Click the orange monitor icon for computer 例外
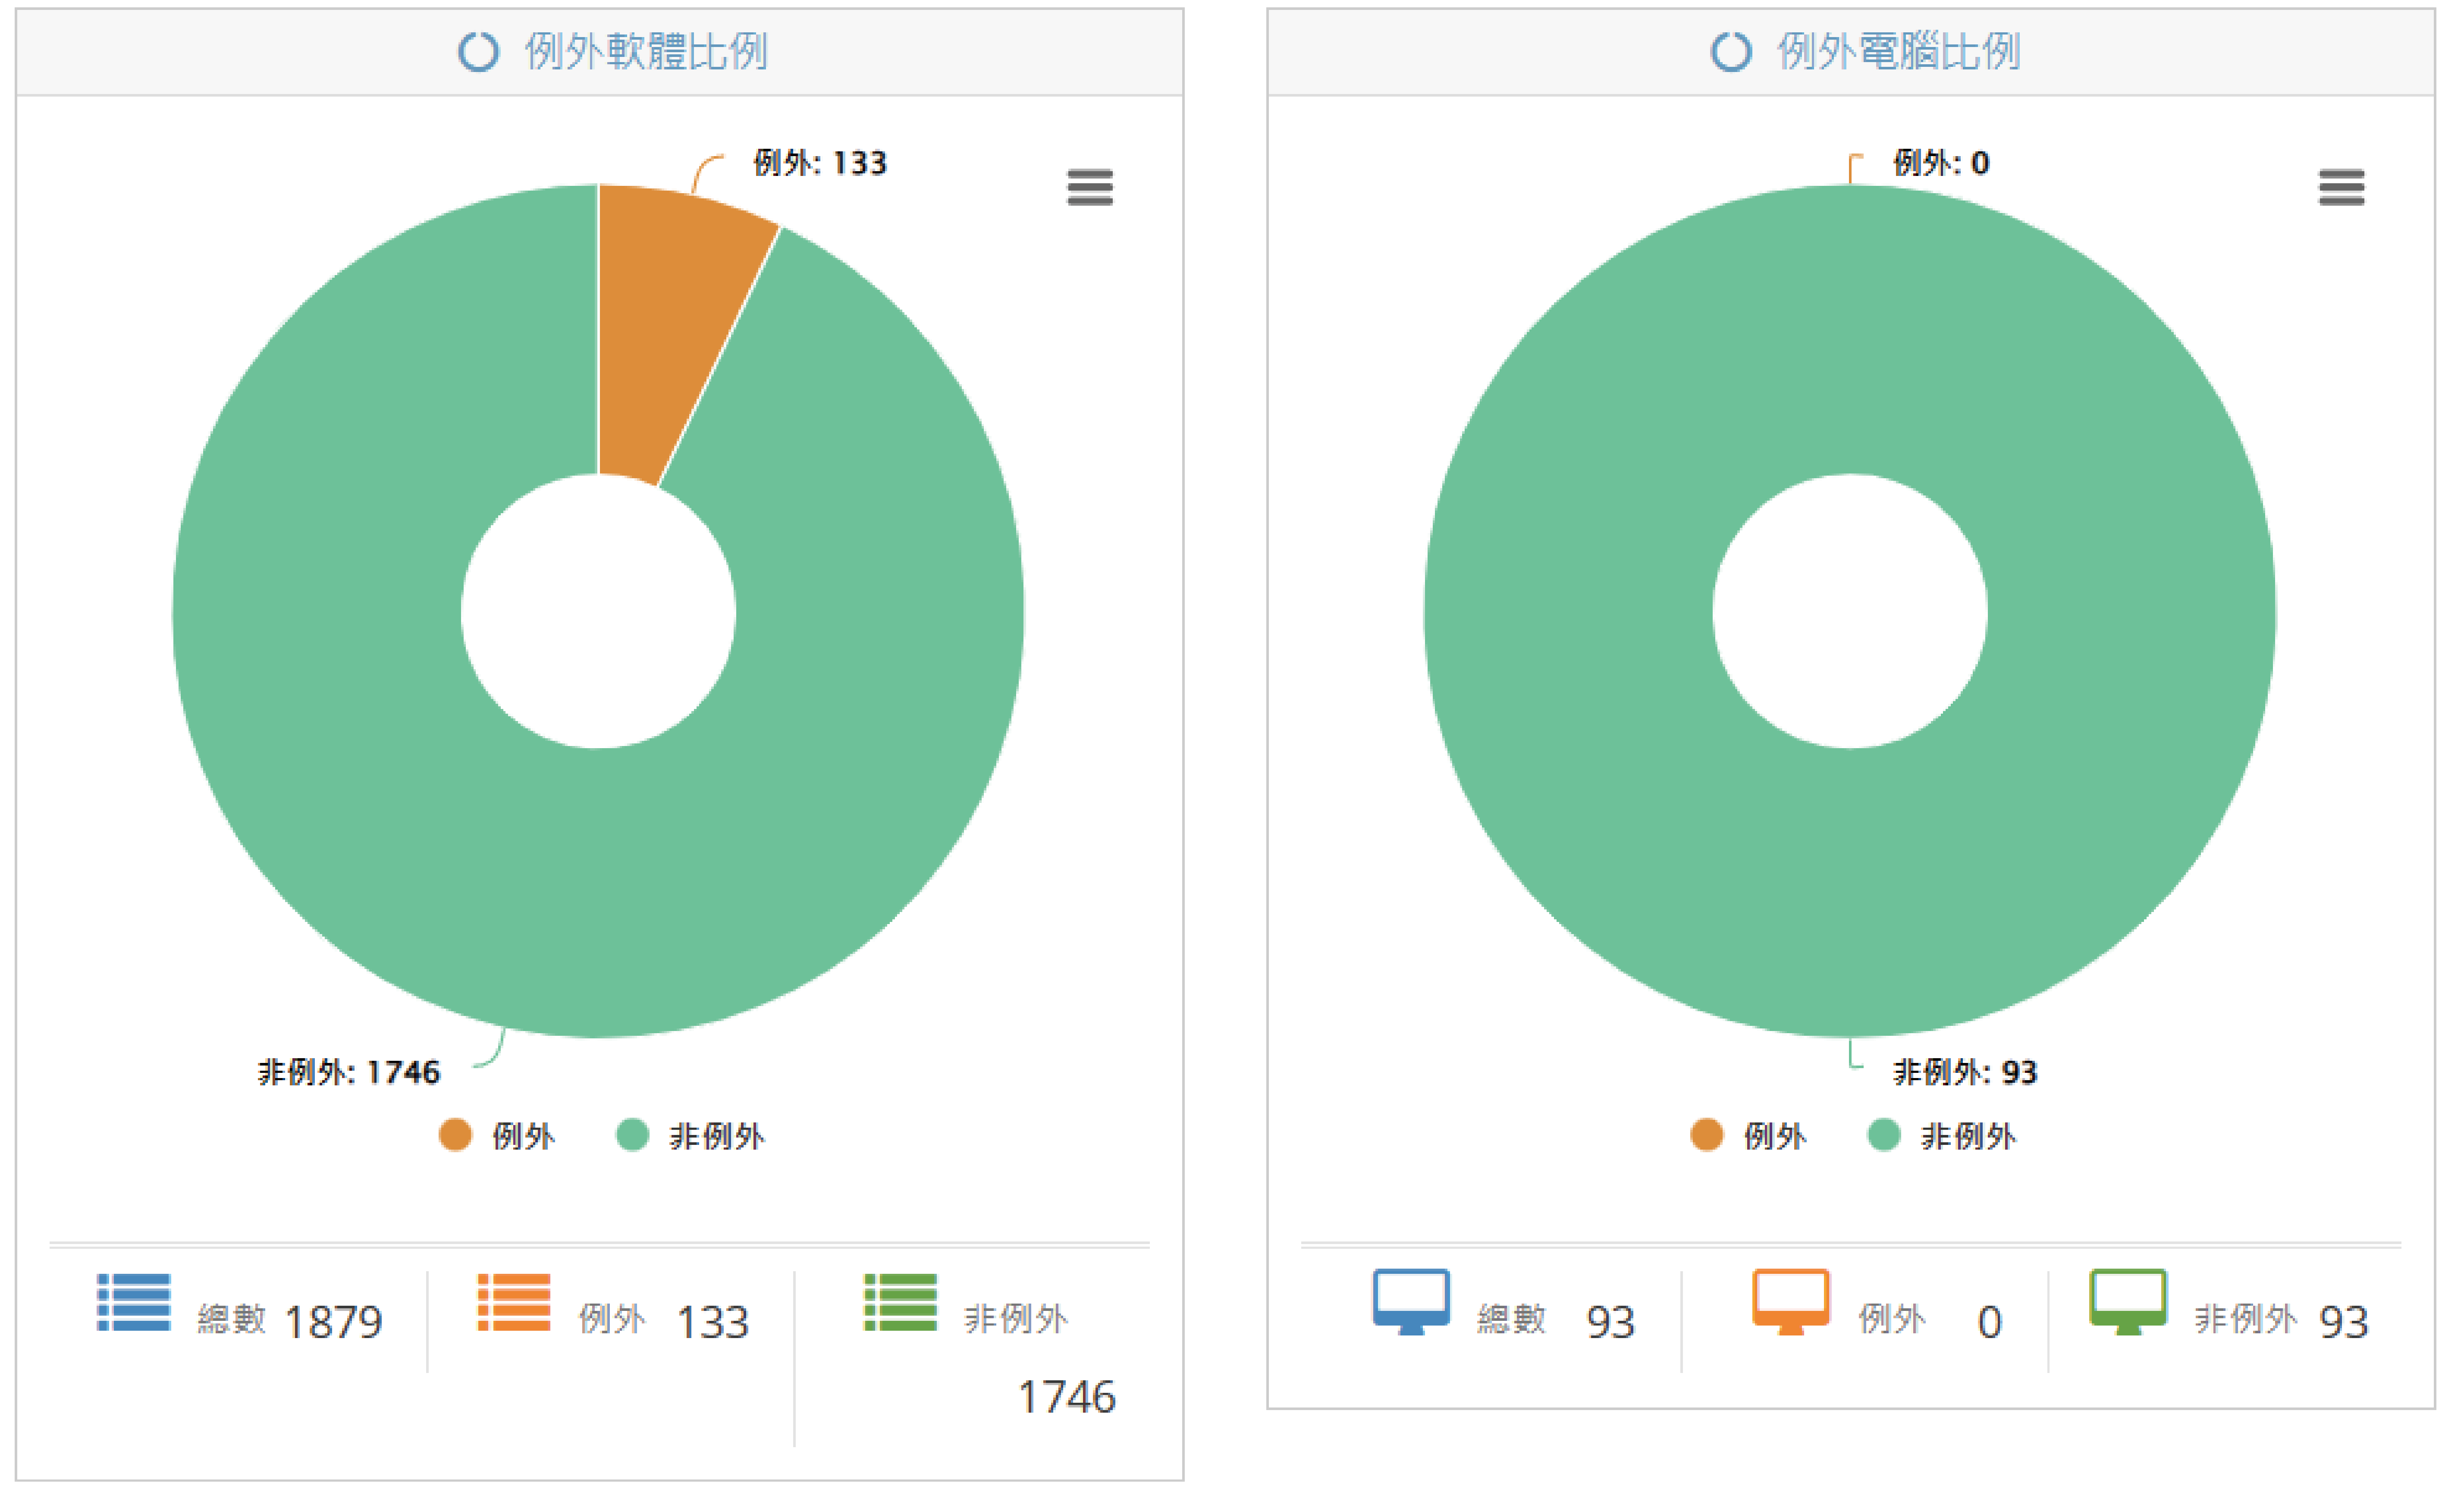 (1791, 1302)
